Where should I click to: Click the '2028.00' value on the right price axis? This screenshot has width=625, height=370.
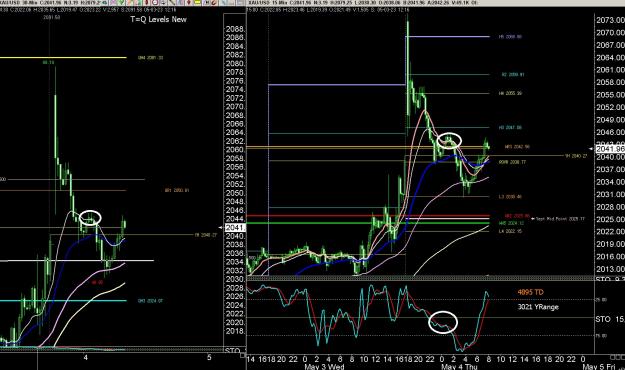coord(610,207)
